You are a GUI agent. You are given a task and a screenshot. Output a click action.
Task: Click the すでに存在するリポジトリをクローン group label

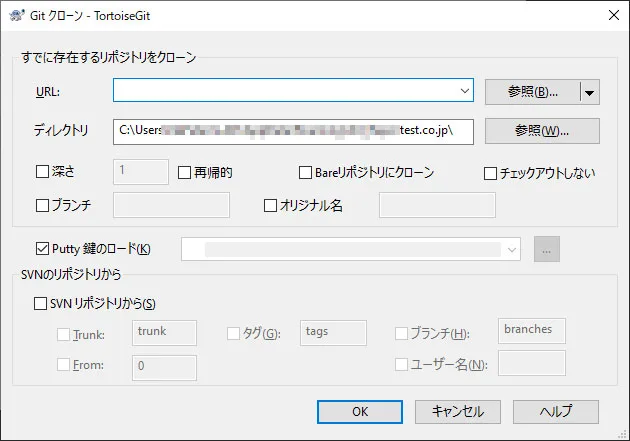click(109, 57)
